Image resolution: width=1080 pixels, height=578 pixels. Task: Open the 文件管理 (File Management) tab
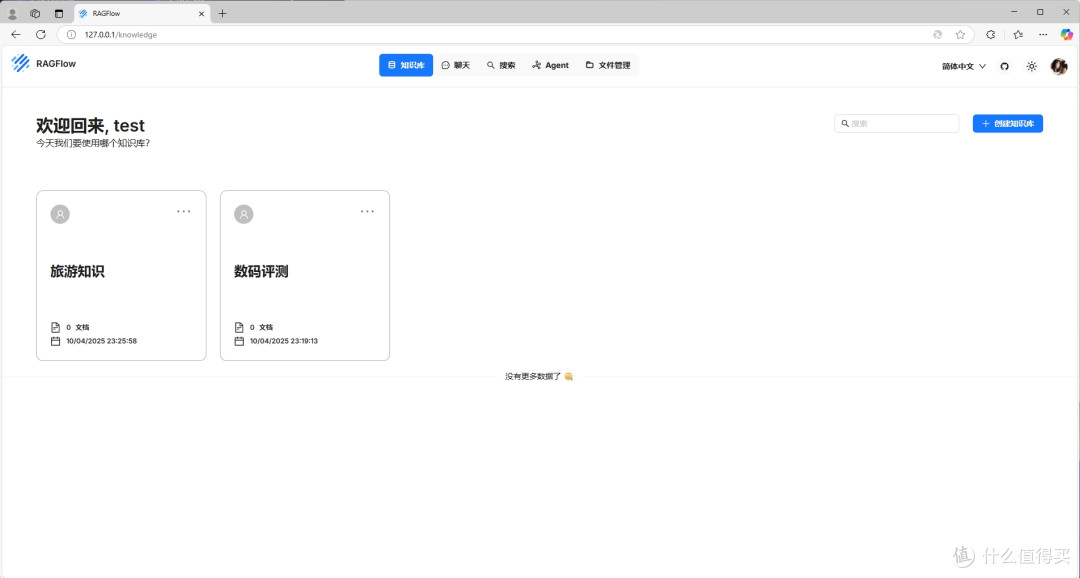[x=608, y=65]
